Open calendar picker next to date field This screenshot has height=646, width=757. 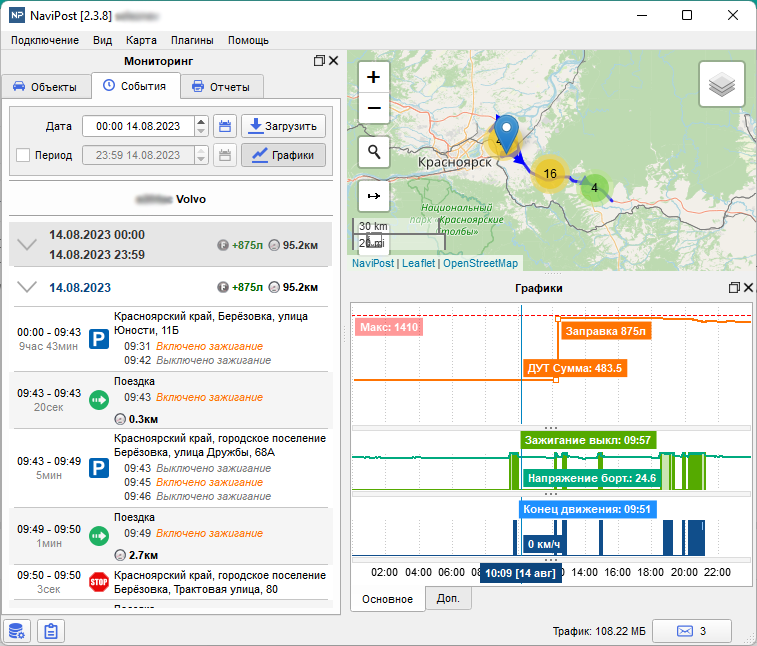225,126
